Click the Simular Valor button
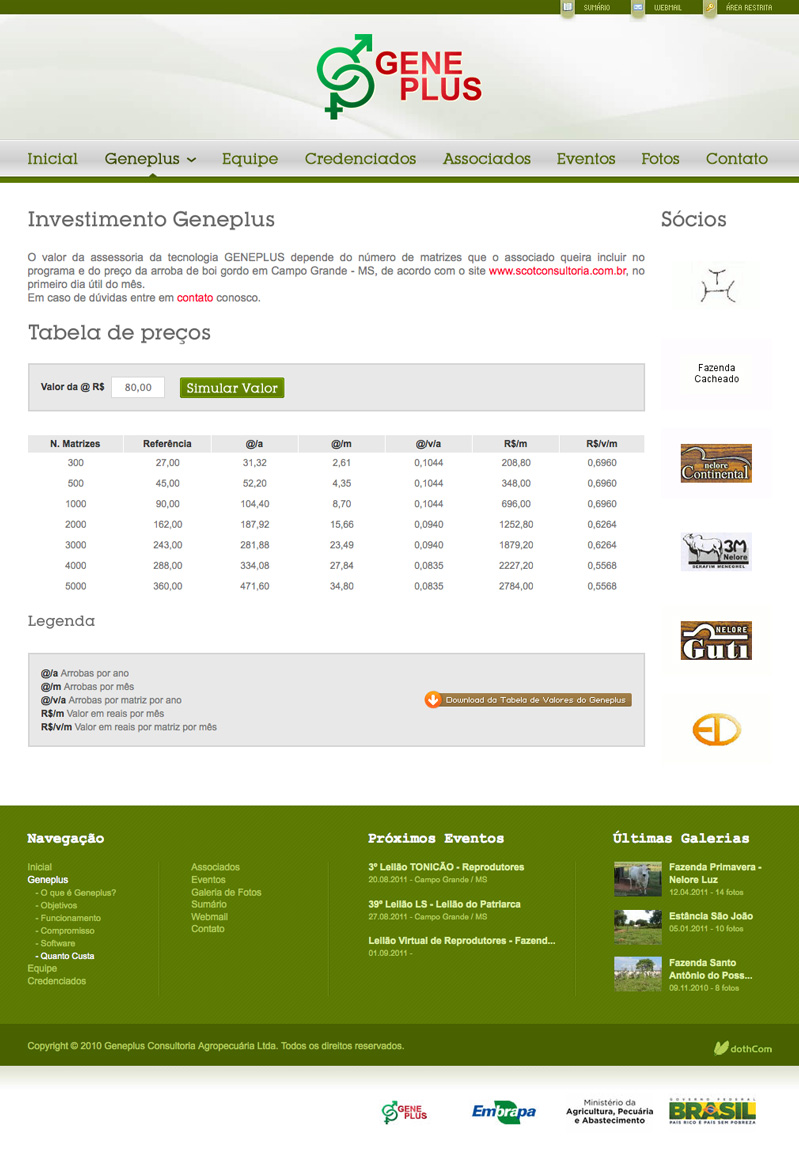 click(232, 388)
